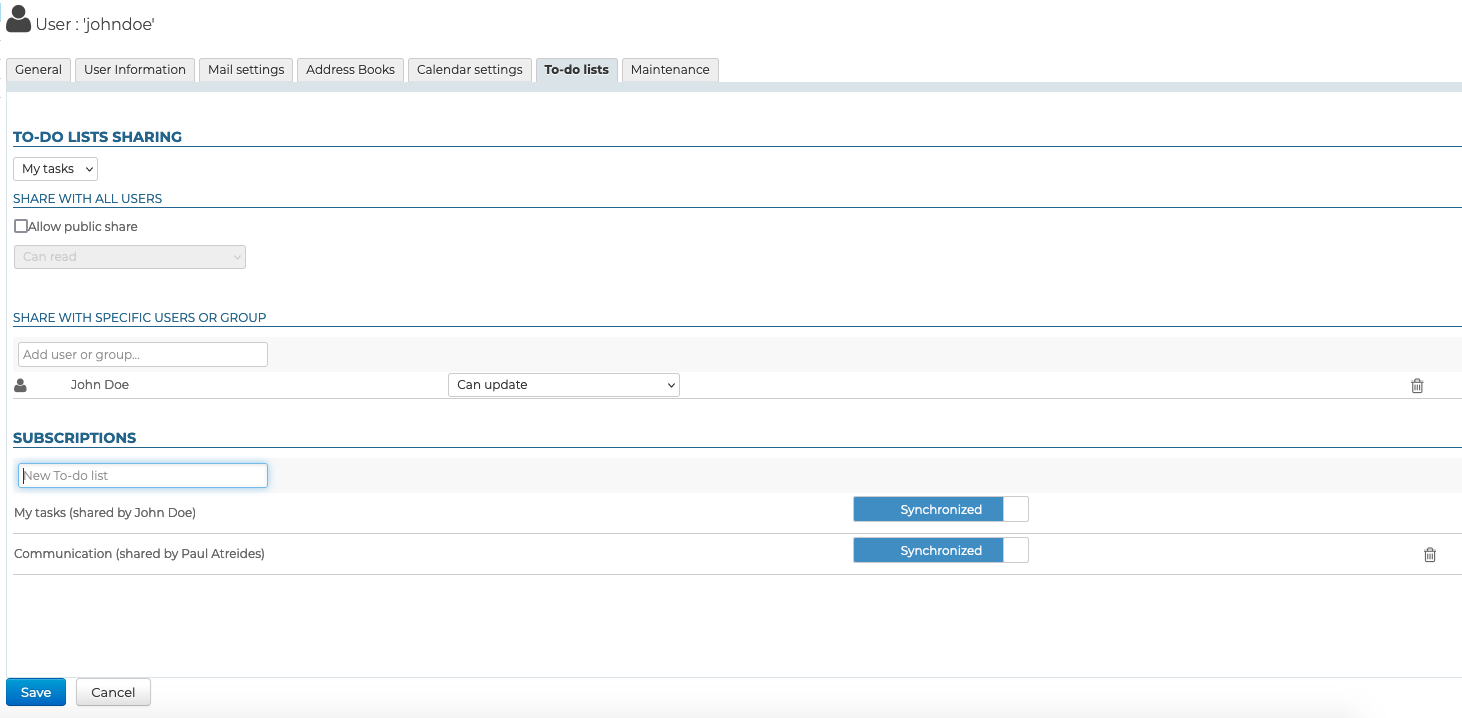Switch to the Maintenance tab

point(669,70)
